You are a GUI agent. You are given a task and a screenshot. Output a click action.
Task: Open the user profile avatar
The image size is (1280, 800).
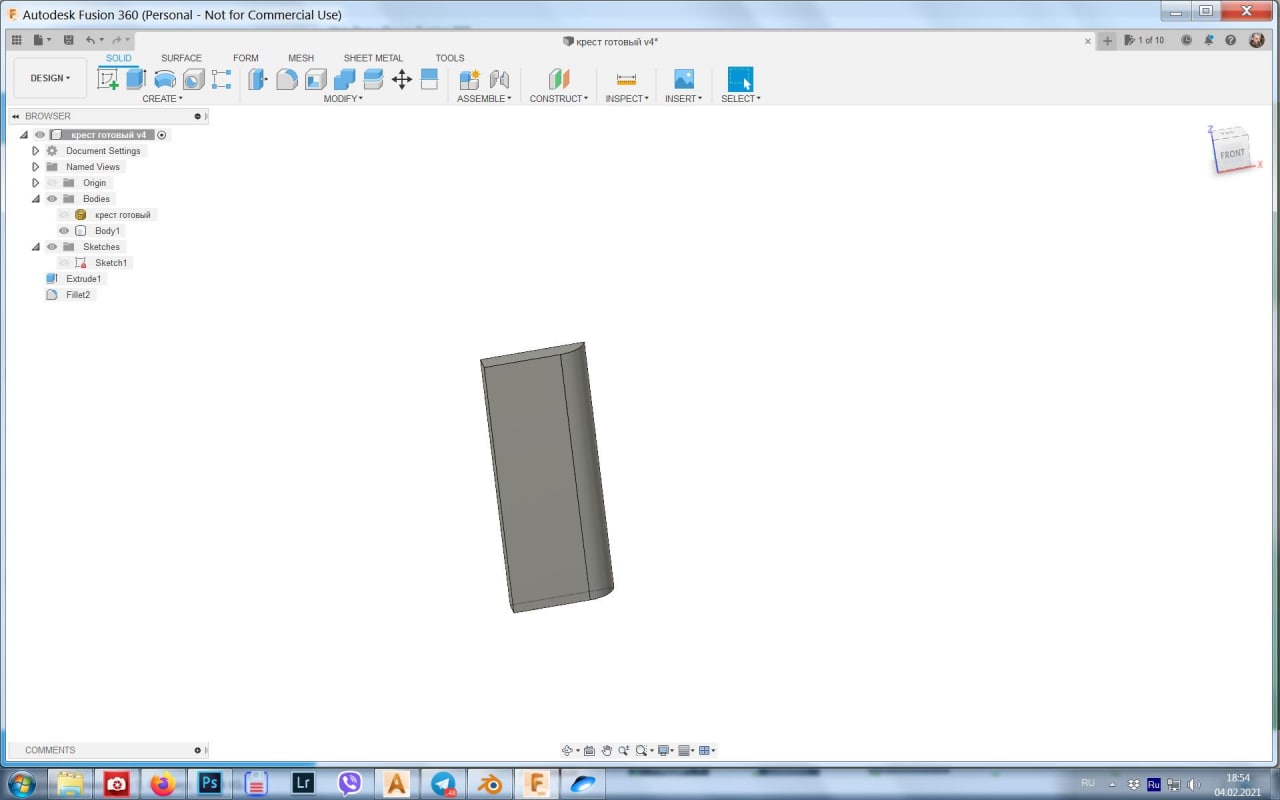click(1256, 40)
